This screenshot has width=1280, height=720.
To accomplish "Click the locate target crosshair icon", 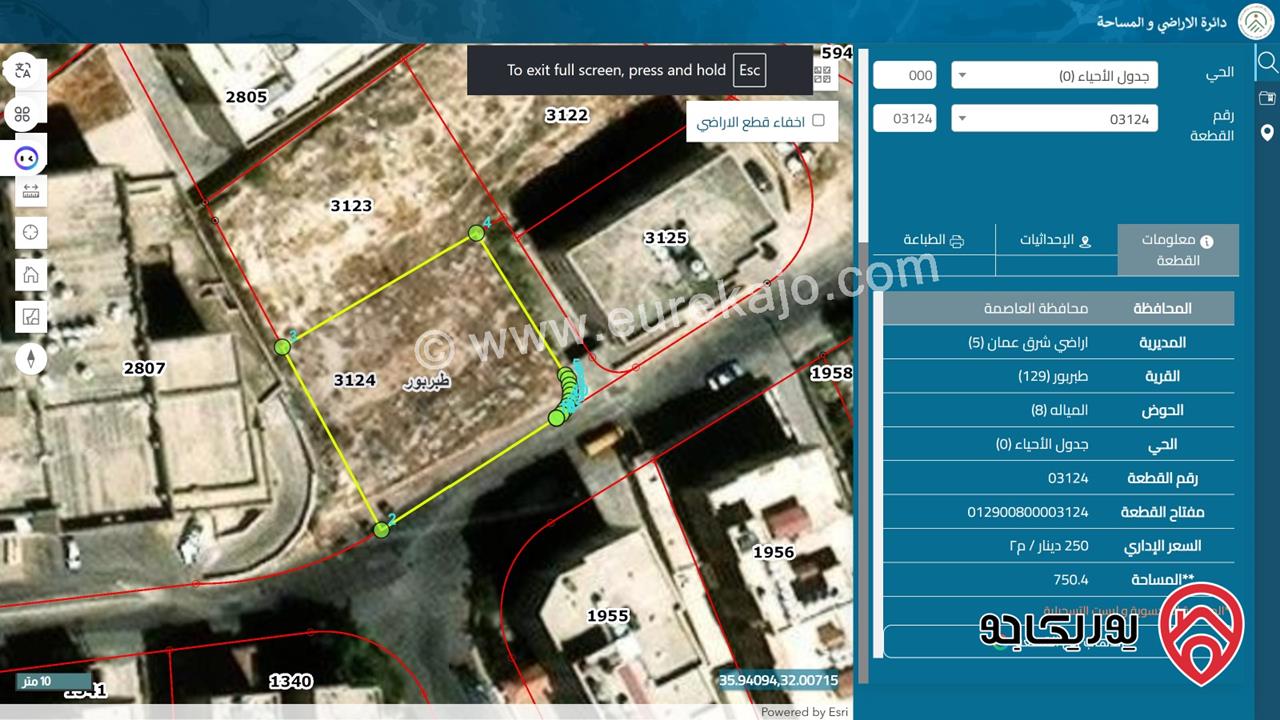I will tap(30, 232).
